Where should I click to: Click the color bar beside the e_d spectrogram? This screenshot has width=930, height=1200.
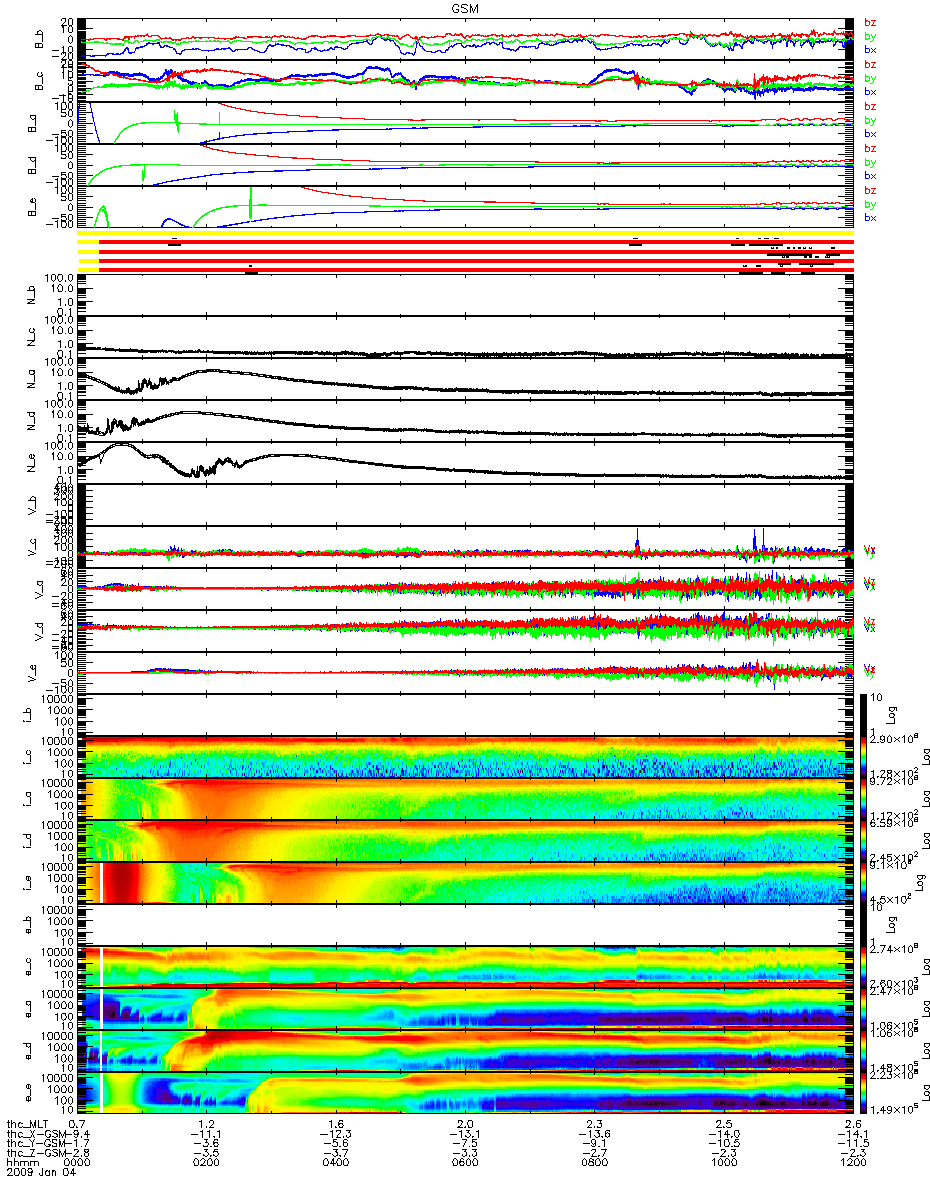(x=865, y=1050)
